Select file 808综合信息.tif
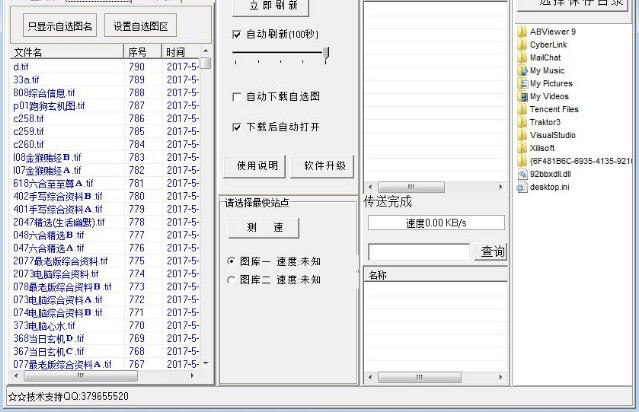Image resolution: width=639 pixels, height=412 pixels. [44, 93]
